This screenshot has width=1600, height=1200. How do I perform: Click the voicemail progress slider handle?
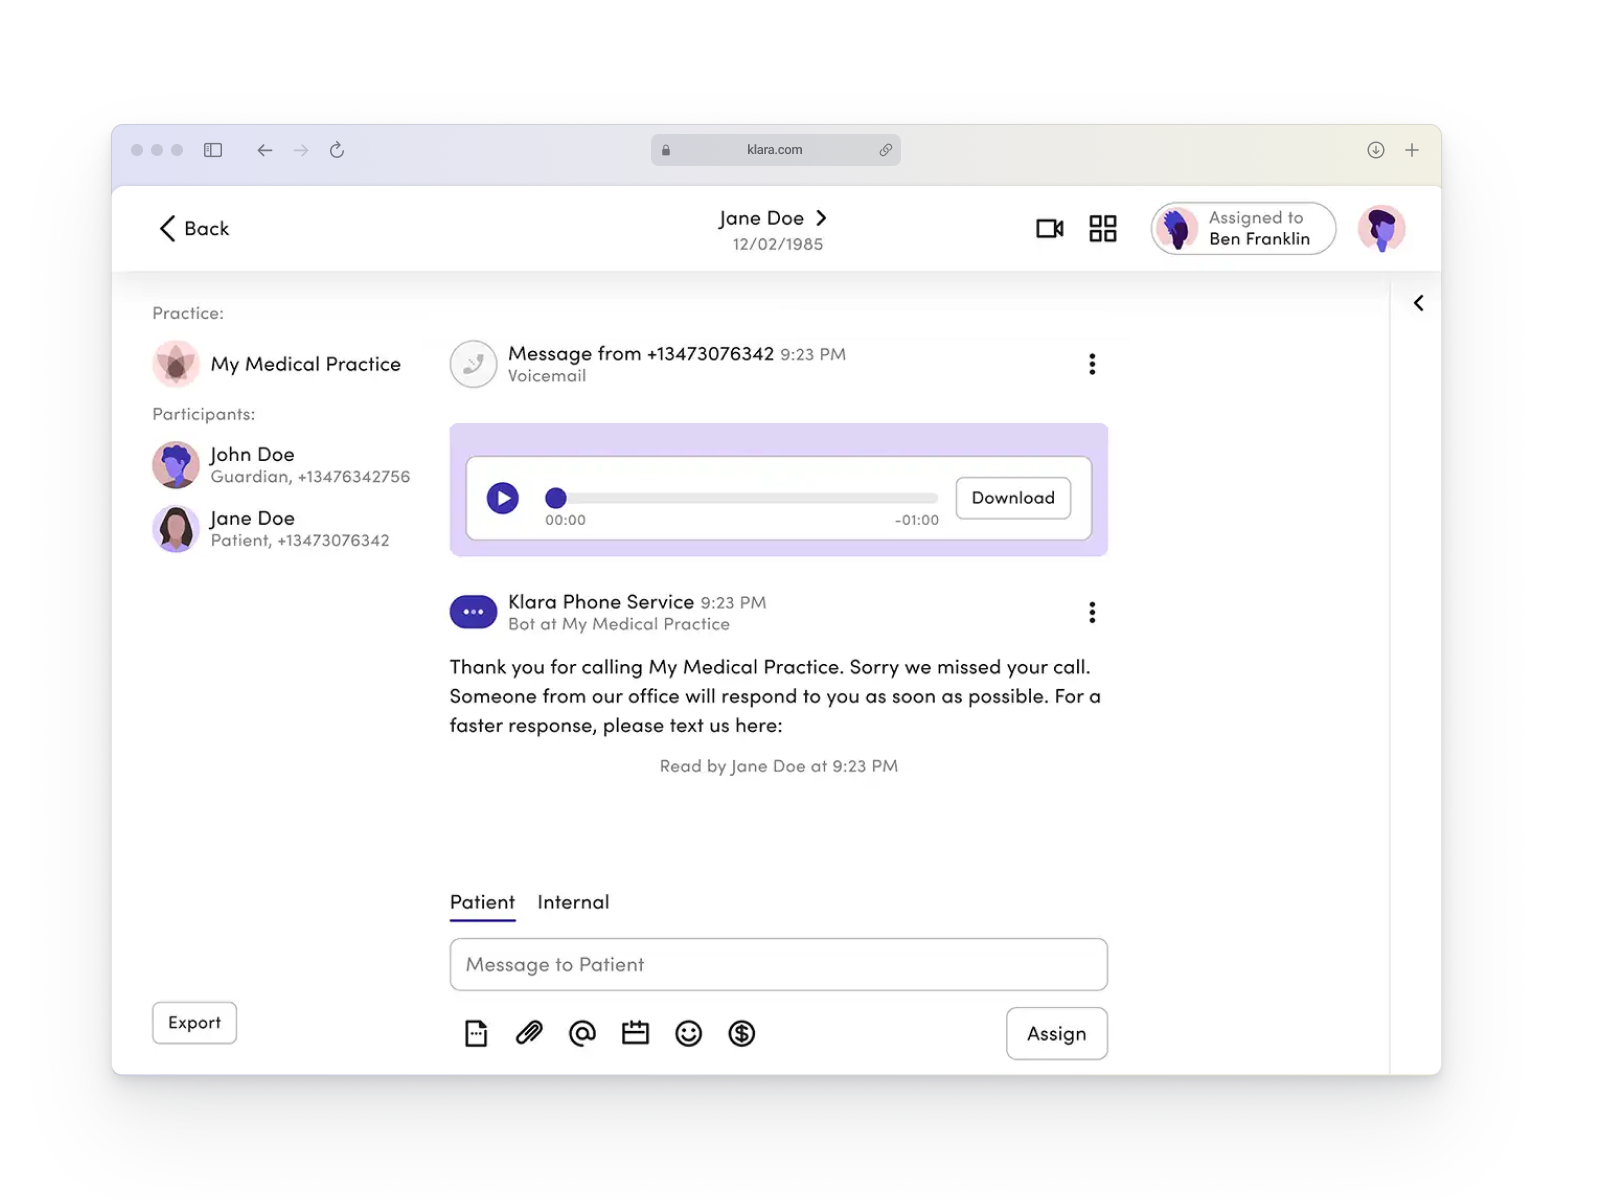coord(556,498)
